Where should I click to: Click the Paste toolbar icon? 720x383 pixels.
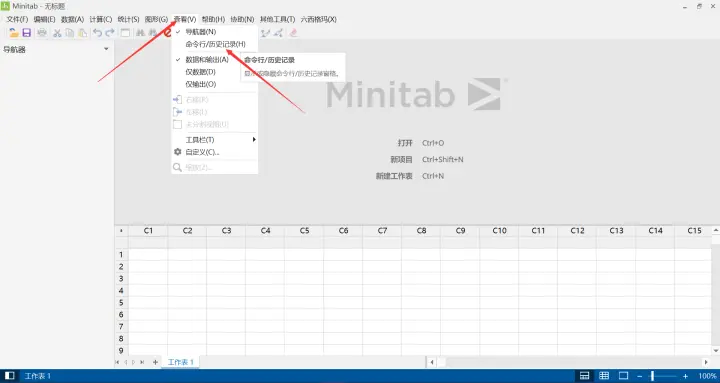83,33
